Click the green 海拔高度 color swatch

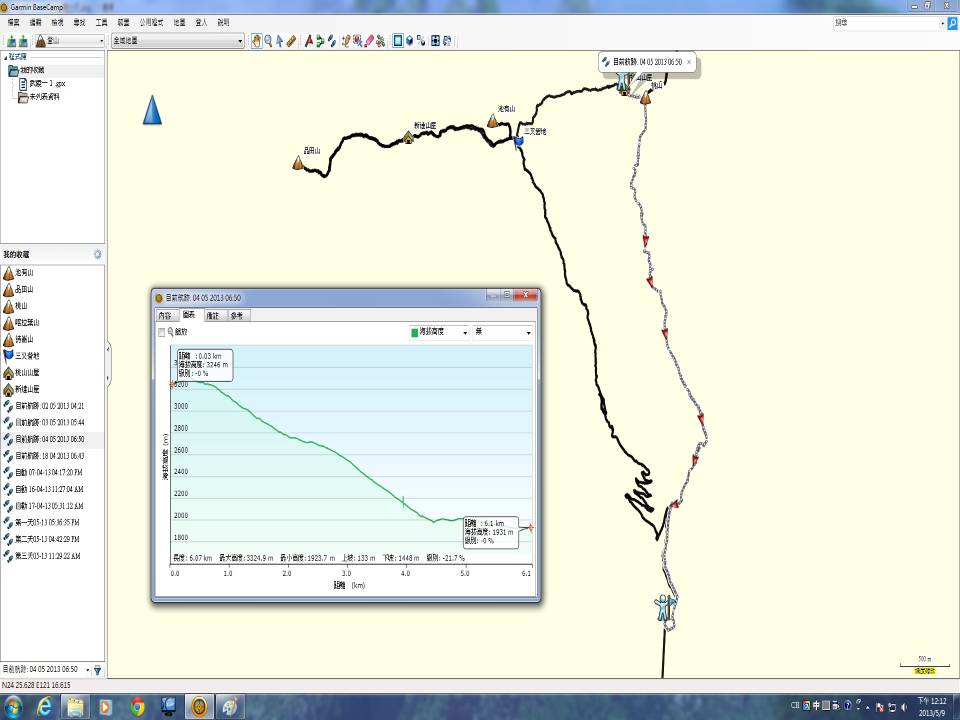coord(417,332)
